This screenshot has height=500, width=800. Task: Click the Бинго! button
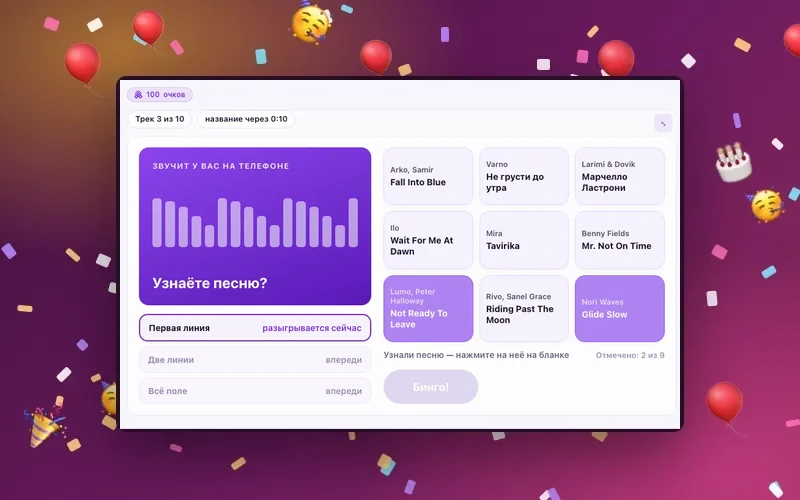431,387
